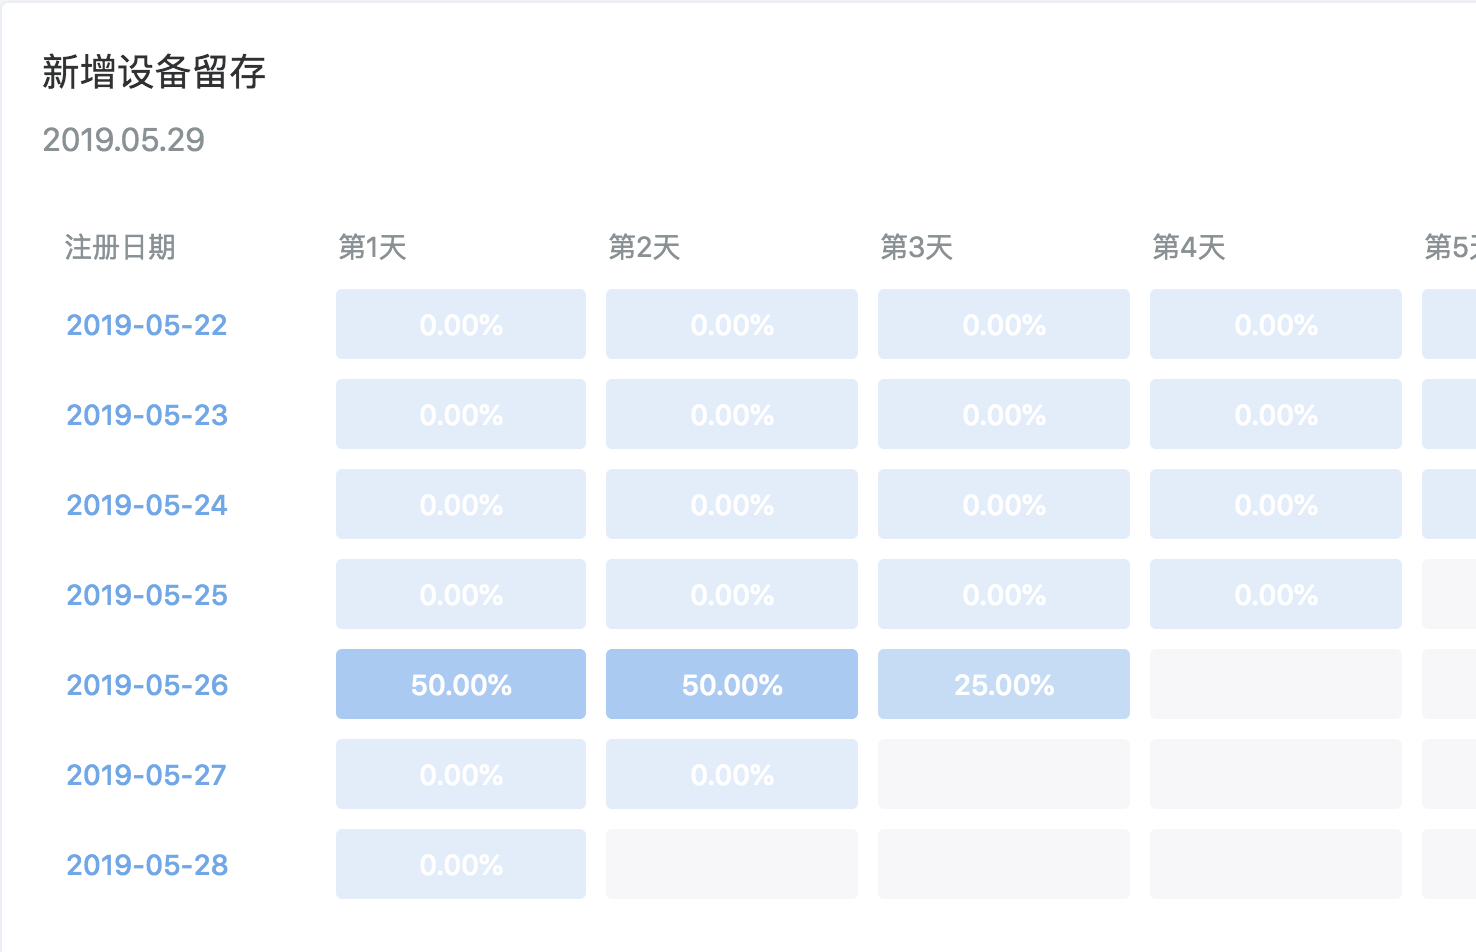Click the 新增设备留存 panel title
The image size is (1476, 952).
(x=154, y=73)
